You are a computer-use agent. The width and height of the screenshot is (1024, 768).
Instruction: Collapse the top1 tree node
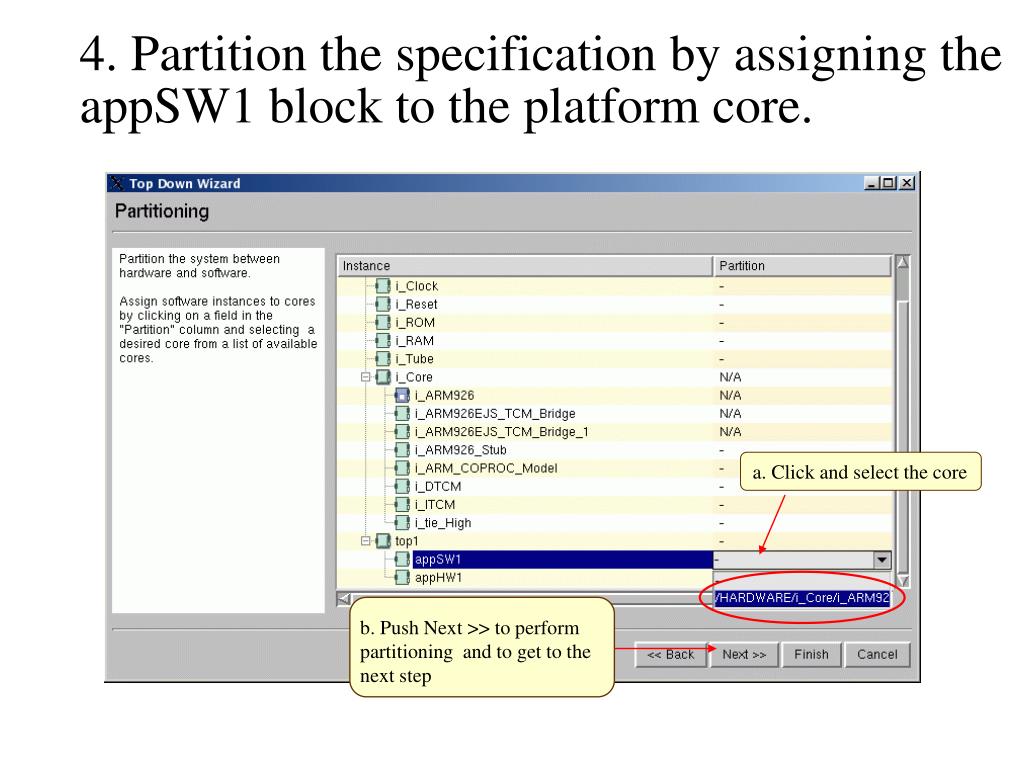[x=366, y=541]
